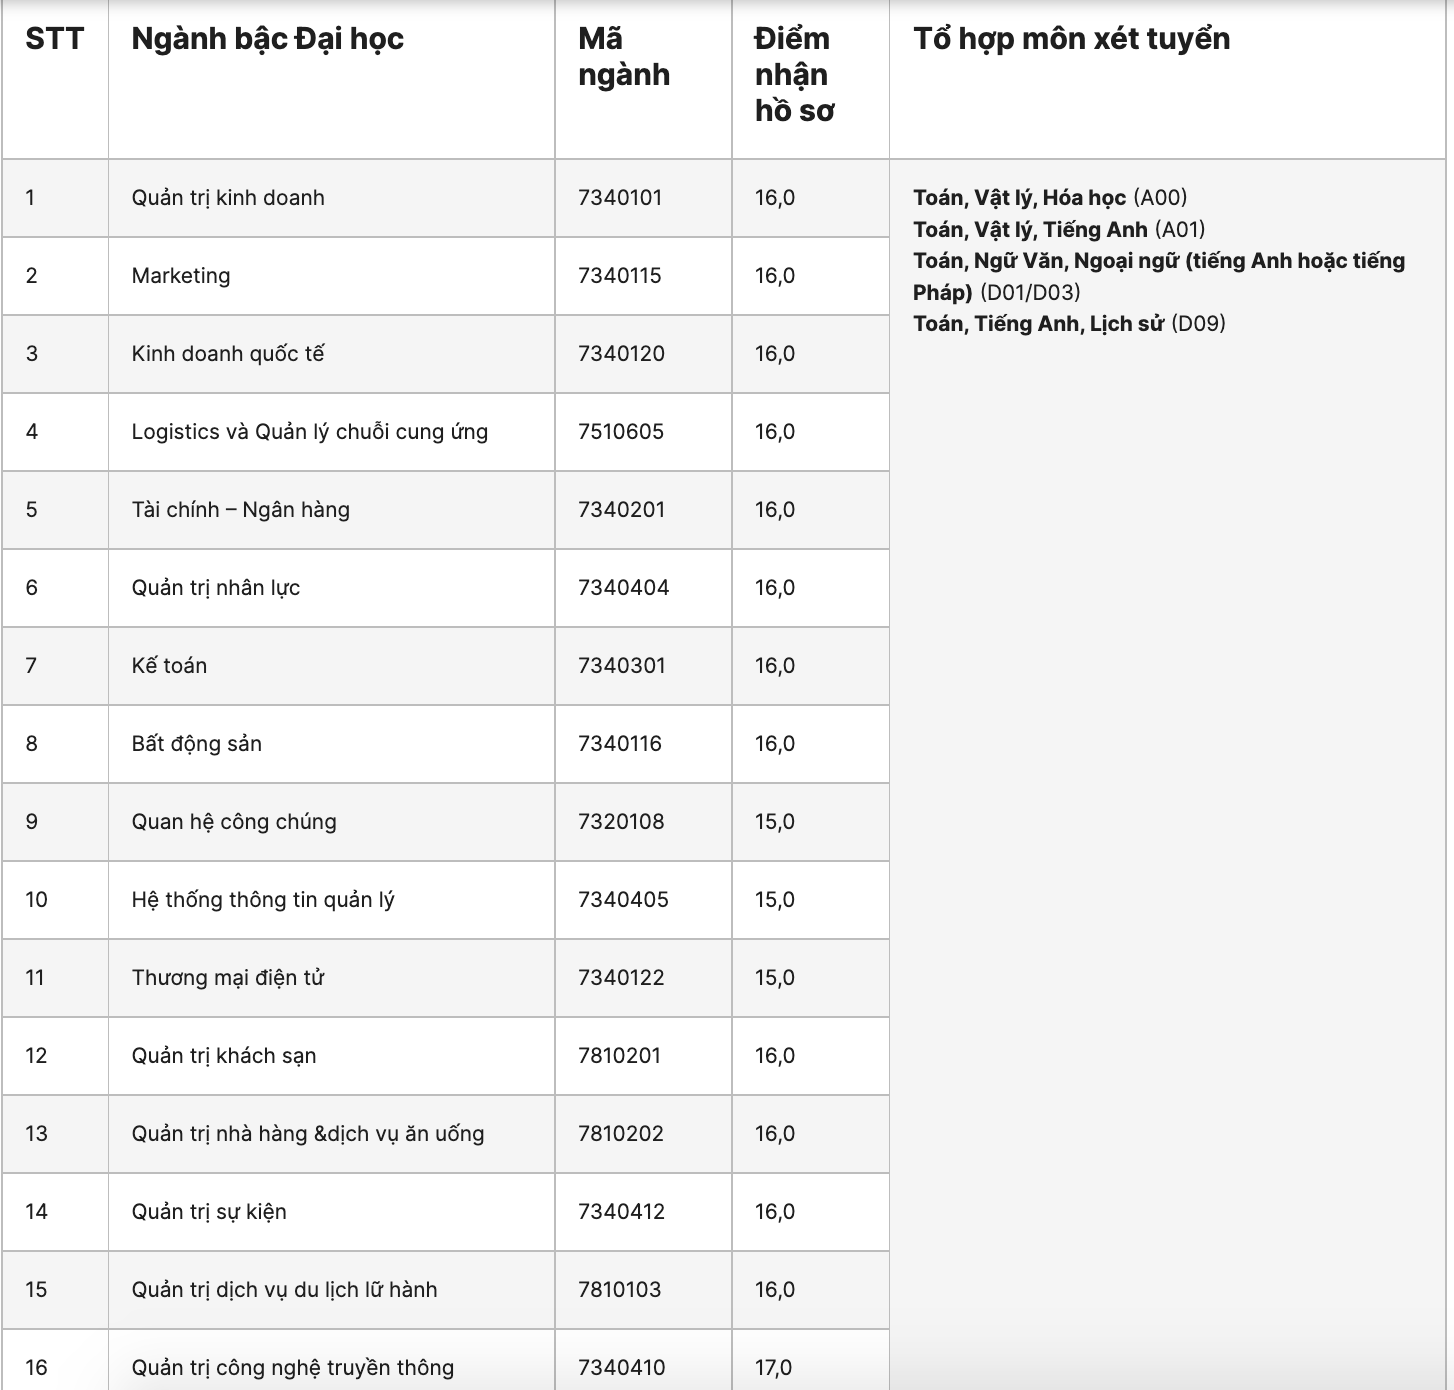Select the 'Quản trị sự kiện' cell
Viewport: 1454px width, 1390px height.
209,1212
